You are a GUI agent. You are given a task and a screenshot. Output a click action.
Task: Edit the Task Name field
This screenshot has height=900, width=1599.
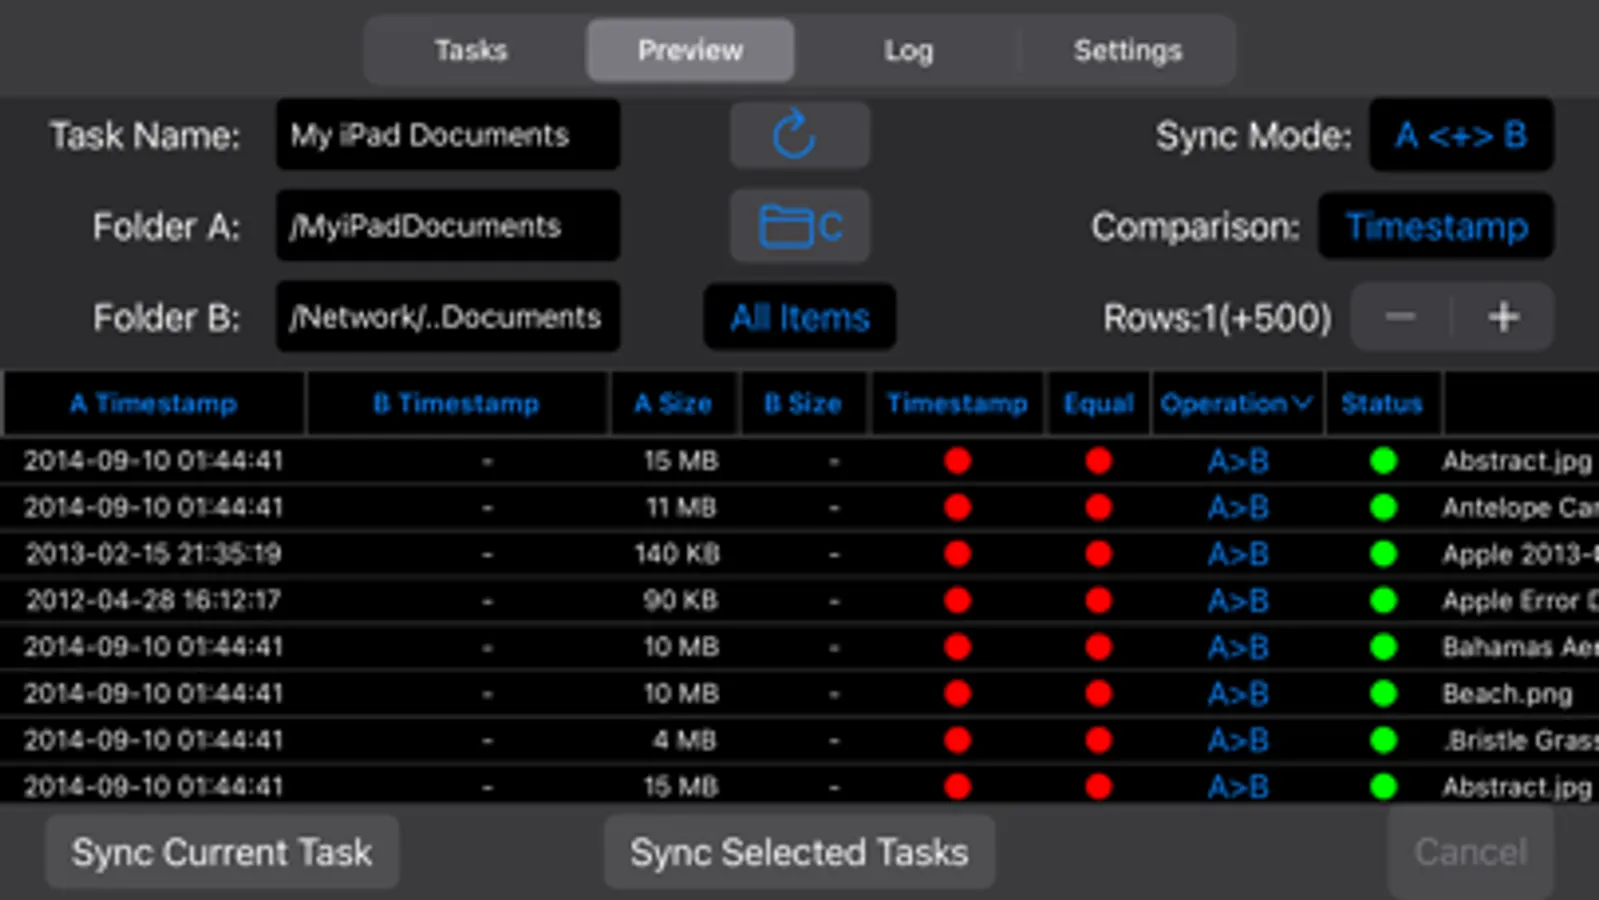point(448,135)
